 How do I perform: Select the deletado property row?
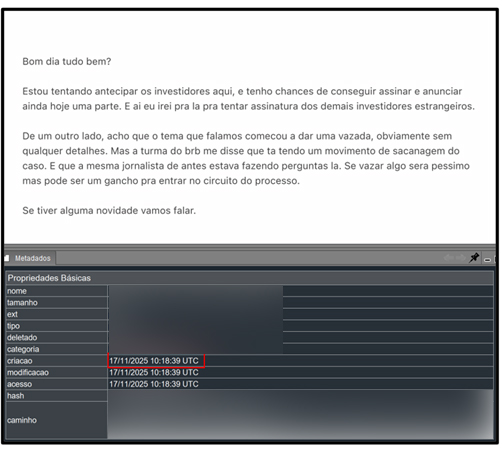click(x=250, y=338)
